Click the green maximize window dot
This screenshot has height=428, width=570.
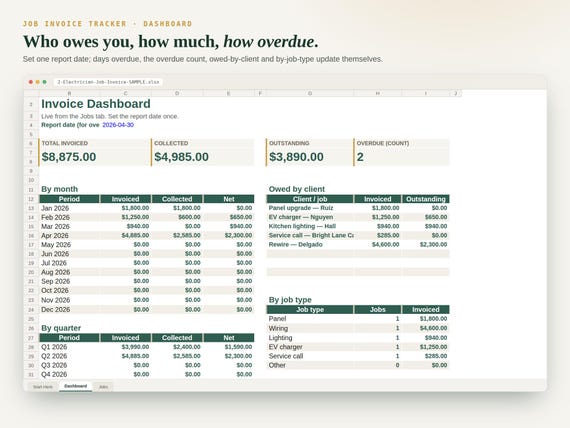44,82
